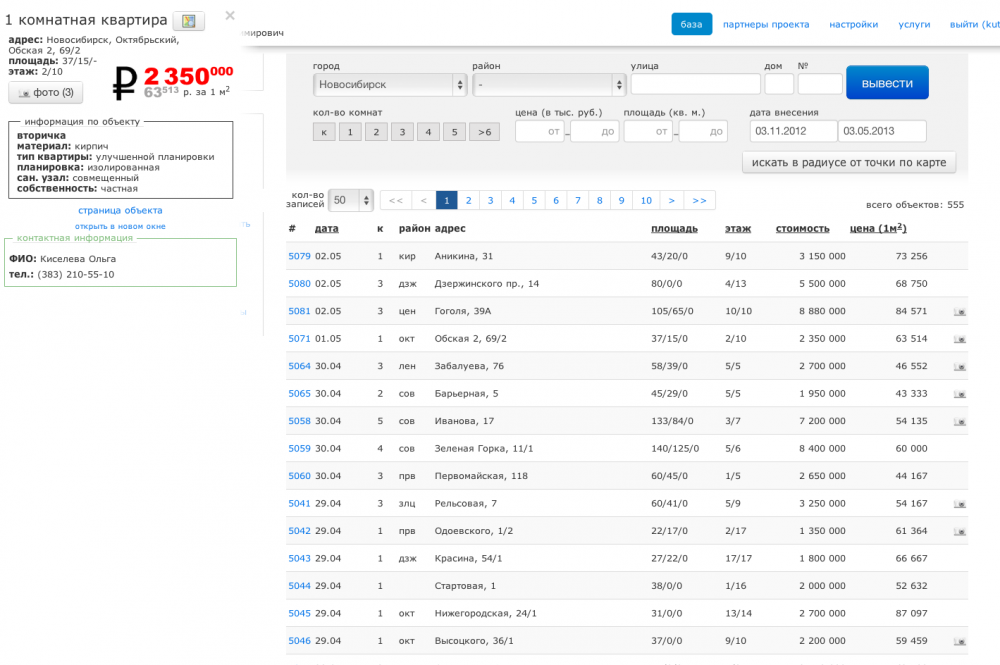The width and height of the screenshot is (1000, 665).
Task: Toggle room count filter 1
Action: click(x=350, y=132)
